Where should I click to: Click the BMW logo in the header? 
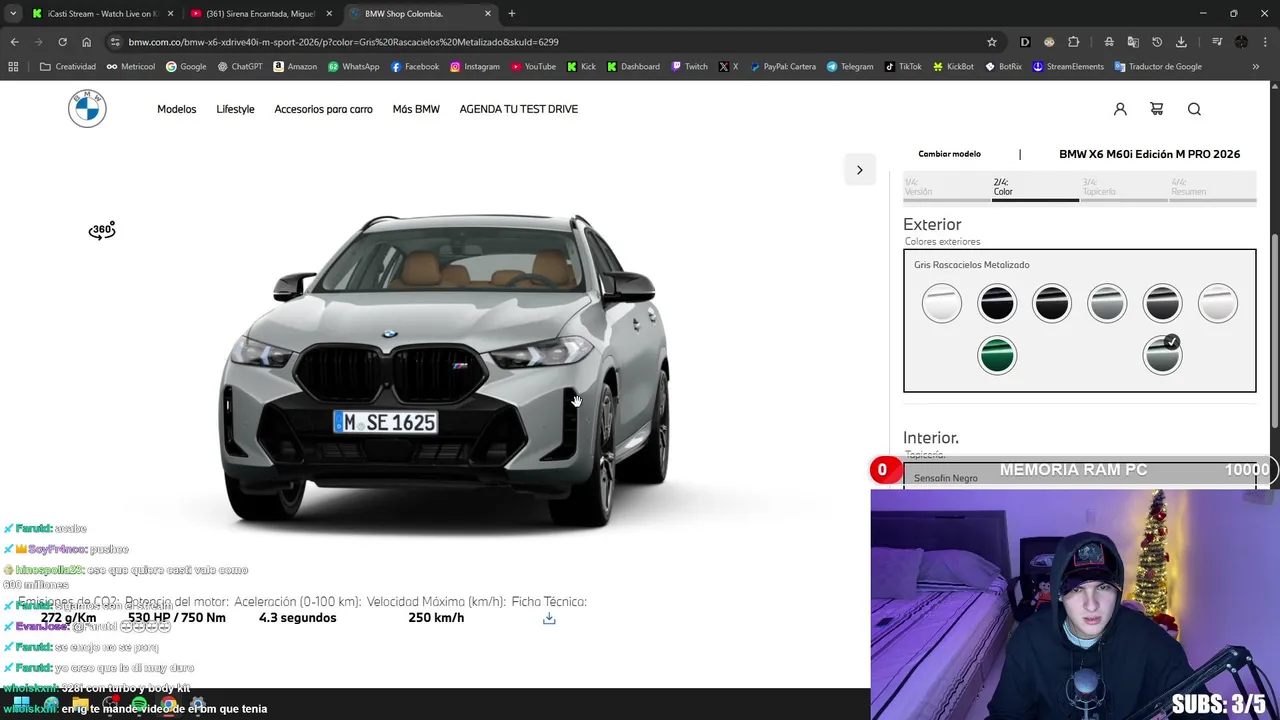(87, 108)
